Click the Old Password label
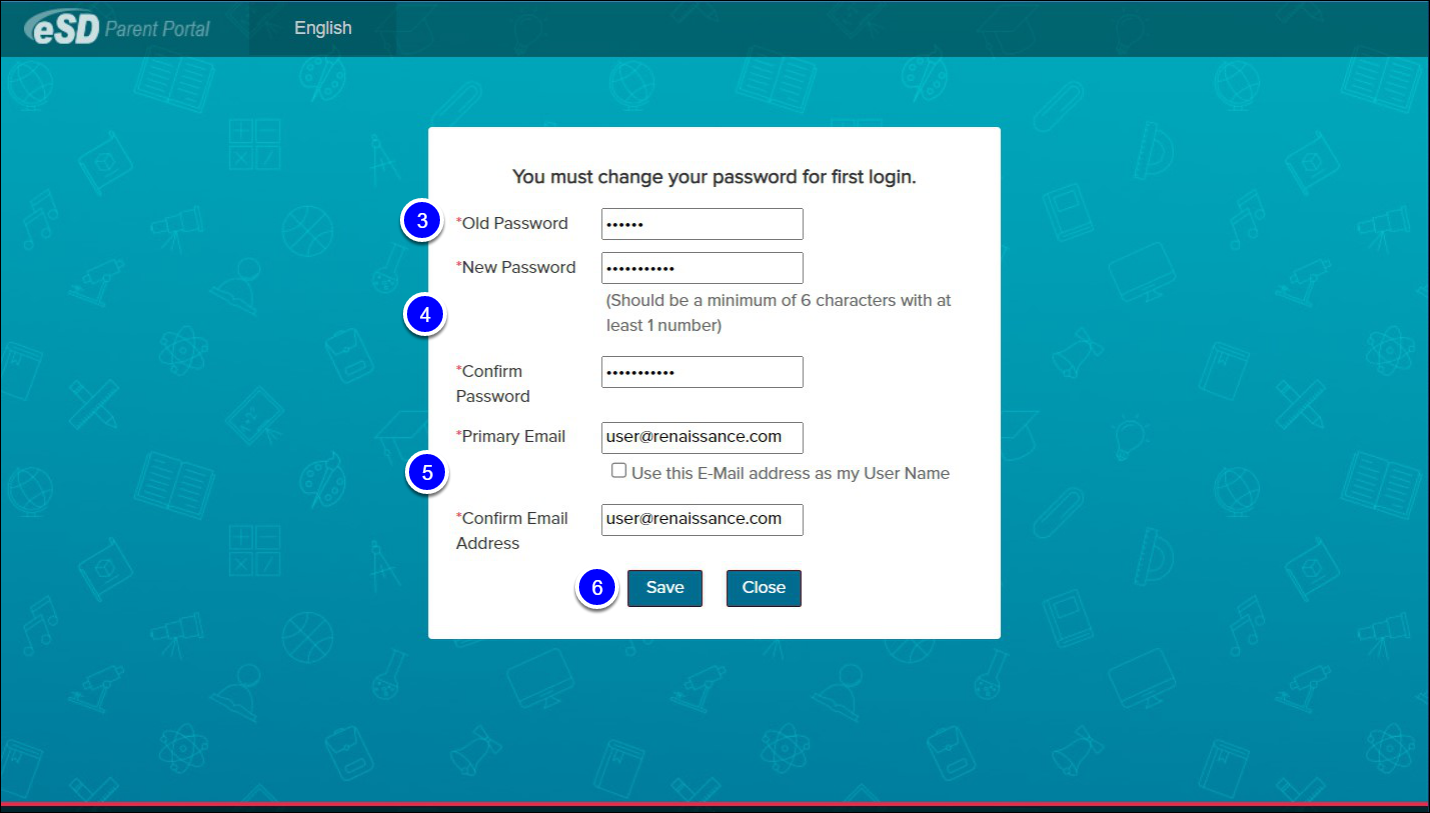Viewport: 1430px width, 813px height. coord(514,223)
